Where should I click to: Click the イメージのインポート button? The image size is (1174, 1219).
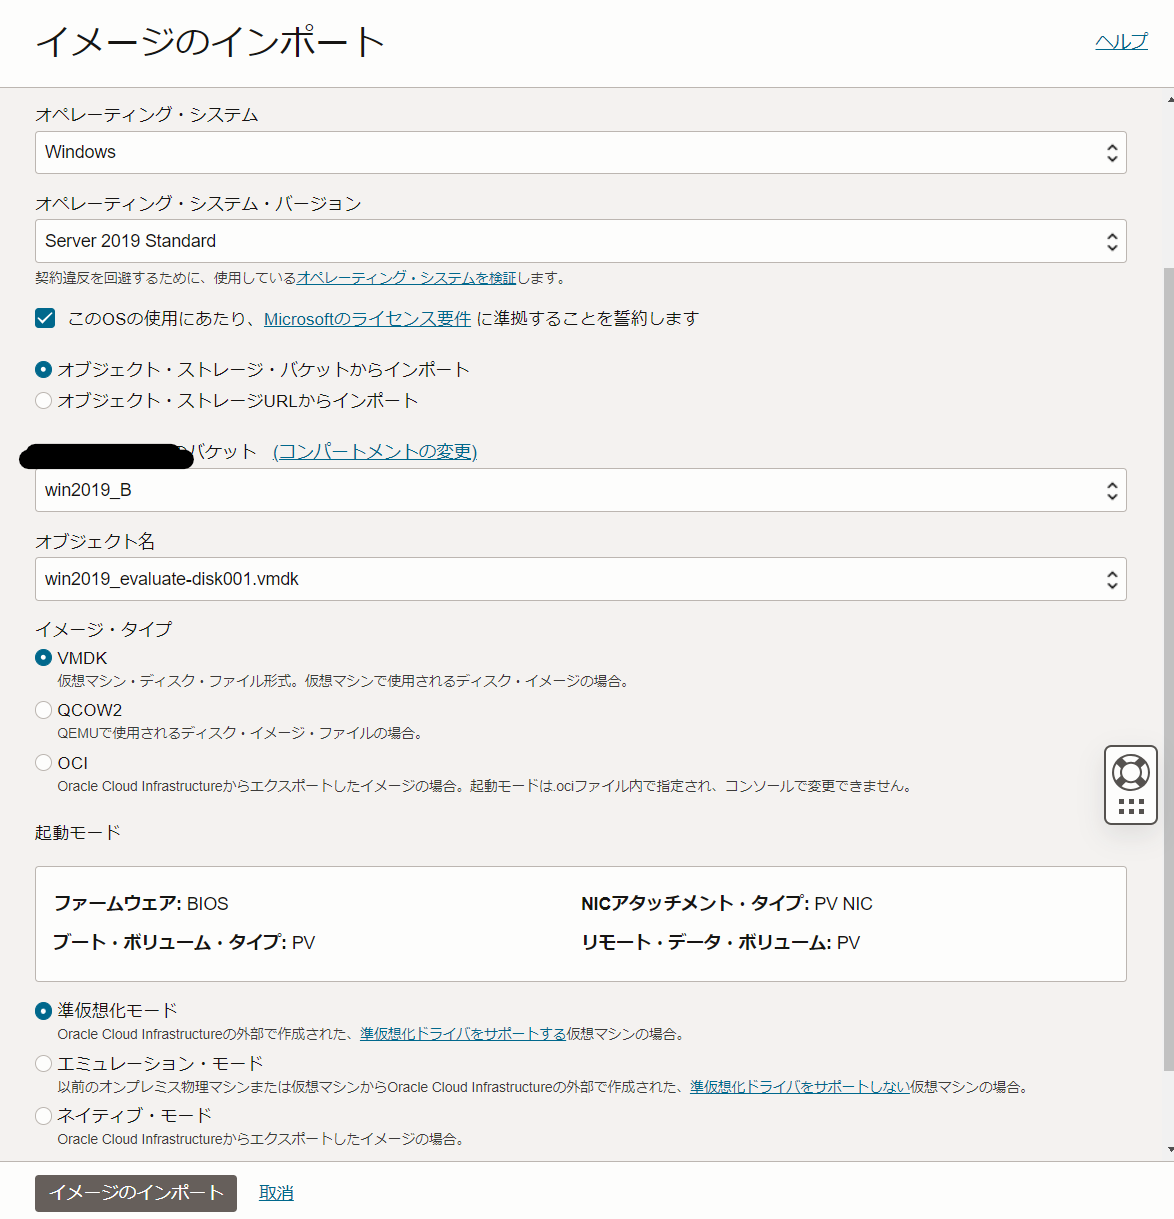pos(136,1193)
